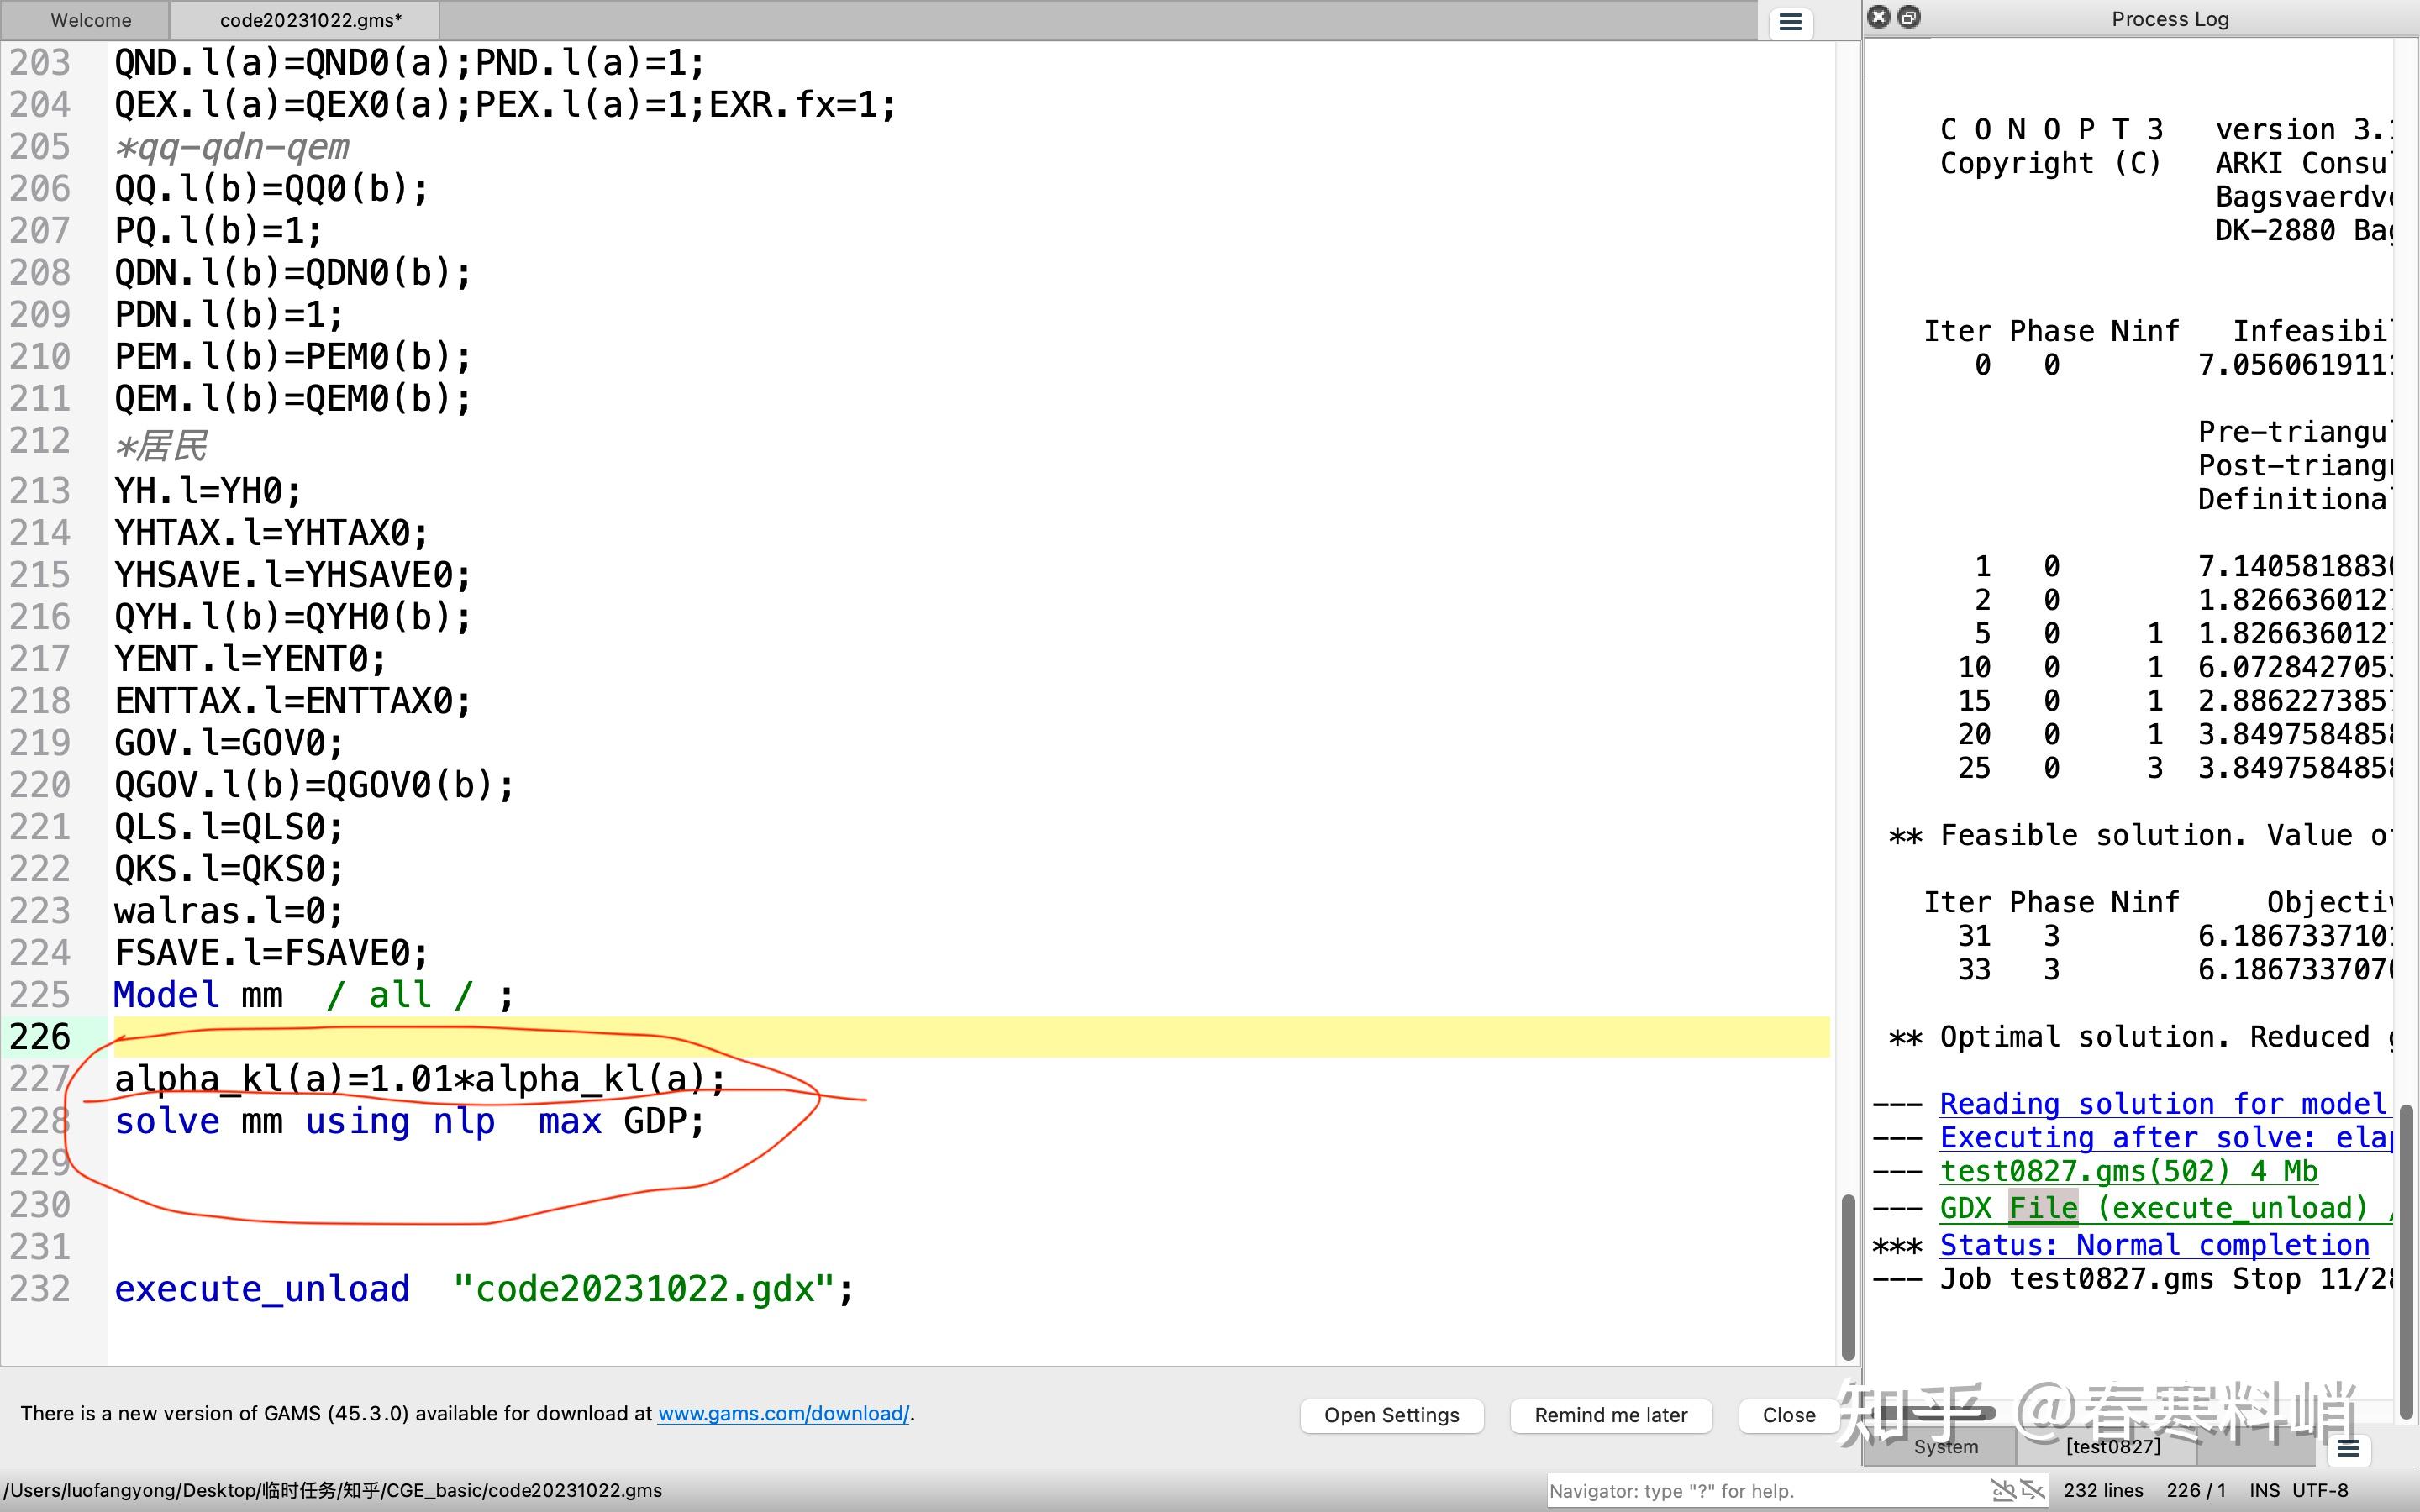
Task: Click the code editor vertical scrollbar
Action: [x=1847, y=1277]
